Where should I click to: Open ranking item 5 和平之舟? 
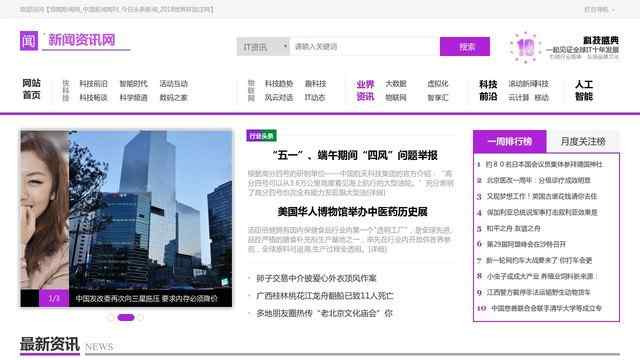[x=513, y=228]
